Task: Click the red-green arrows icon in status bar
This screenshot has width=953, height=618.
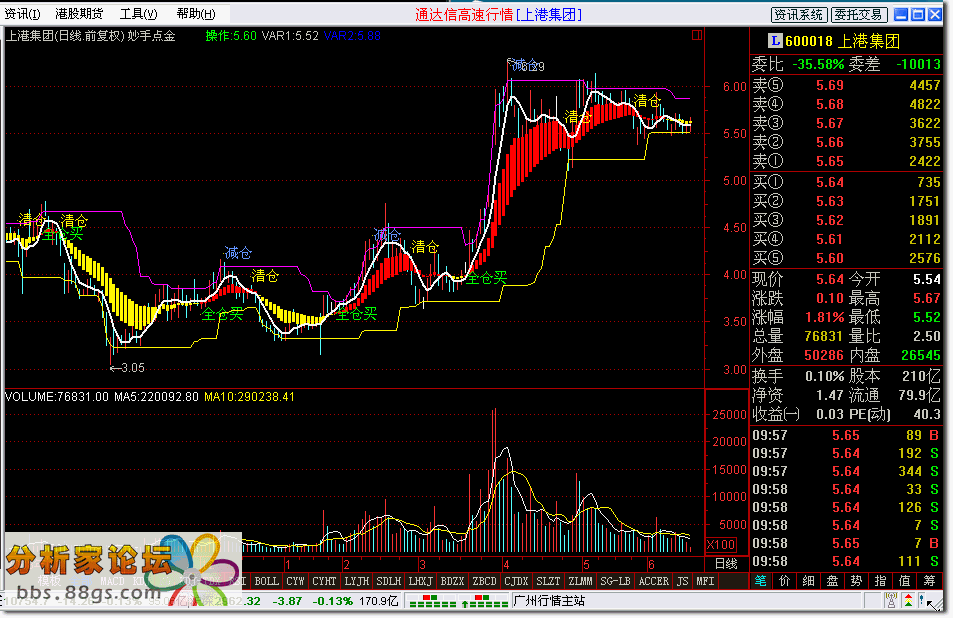Action: [908, 601]
